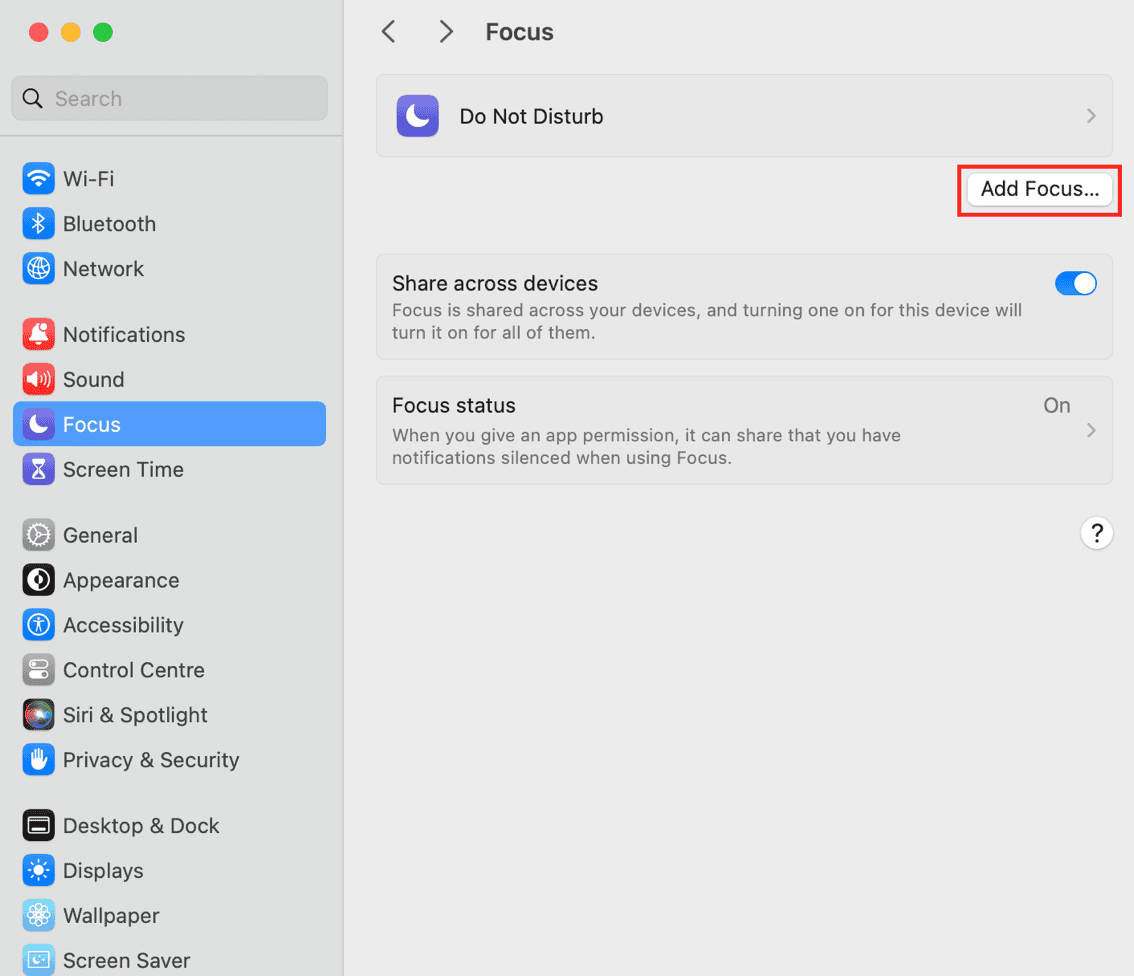Click the Add Focus... button
Viewport: 1134px width, 976px height.
[x=1039, y=189]
